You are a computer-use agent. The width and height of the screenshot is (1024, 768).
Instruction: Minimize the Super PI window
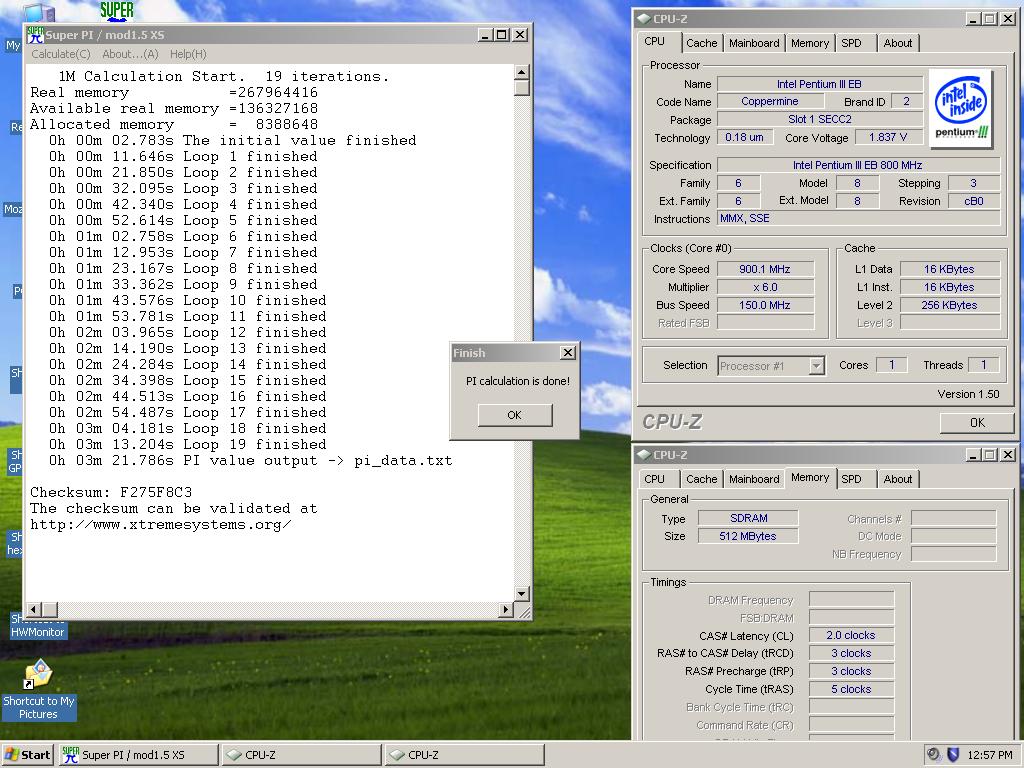[485, 35]
